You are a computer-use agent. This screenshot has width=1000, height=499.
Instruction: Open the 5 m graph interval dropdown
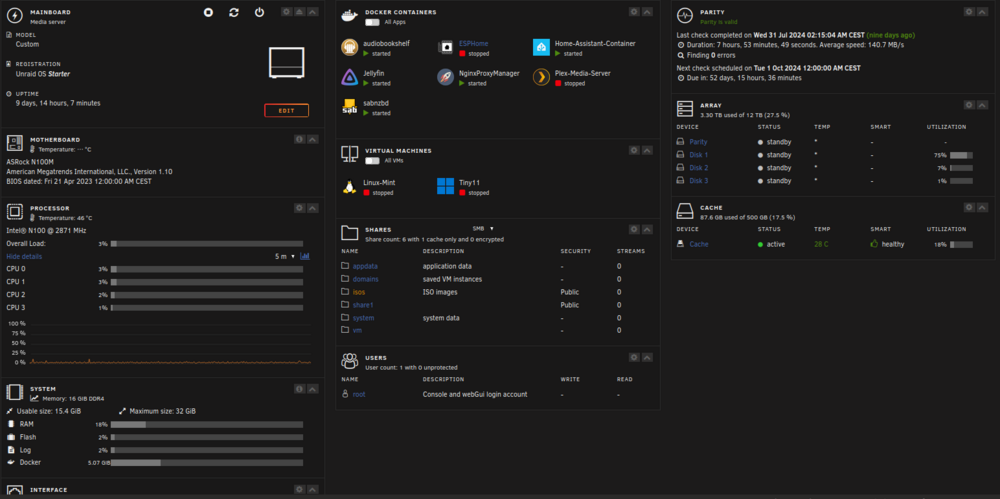pos(285,257)
